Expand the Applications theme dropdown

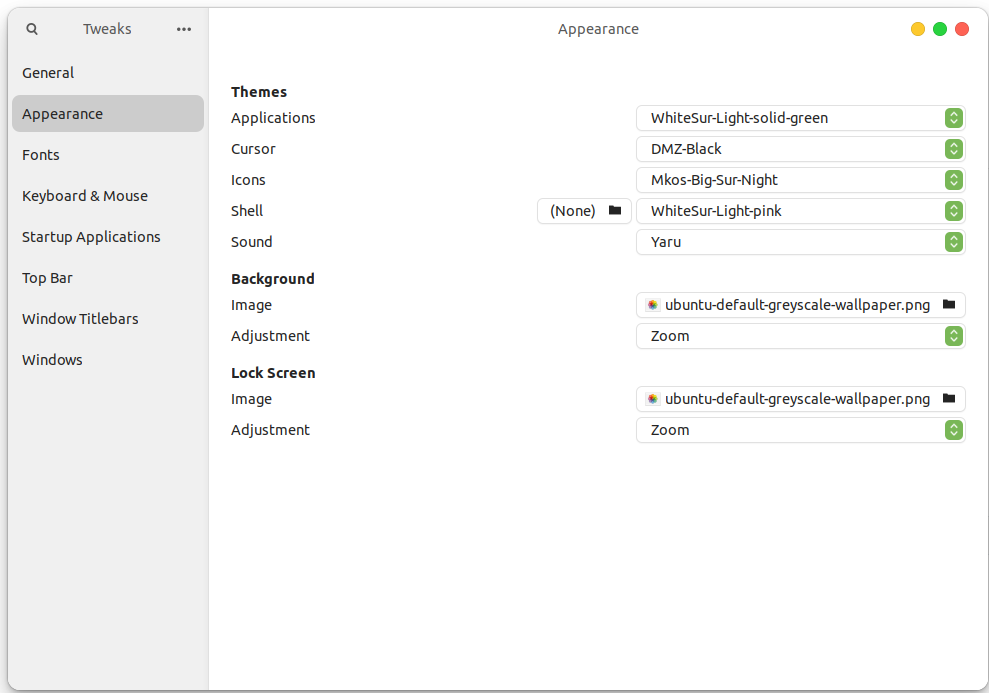click(x=800, y=118)
